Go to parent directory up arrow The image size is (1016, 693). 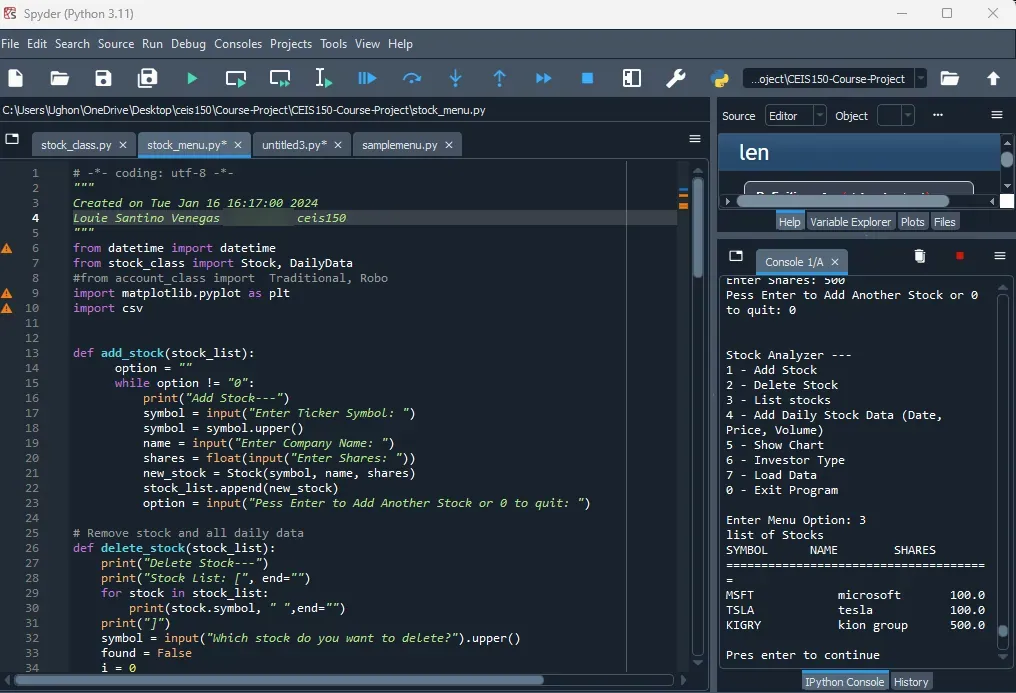click(x=993, y=78)
